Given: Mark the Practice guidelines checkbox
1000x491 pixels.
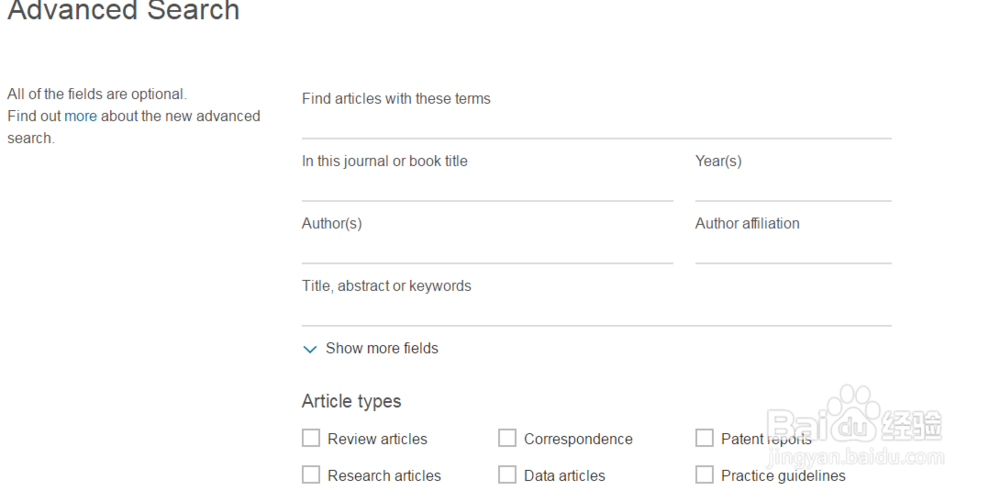Looking at the screenshot, I should pyautogui.click(x=705, y=475).
